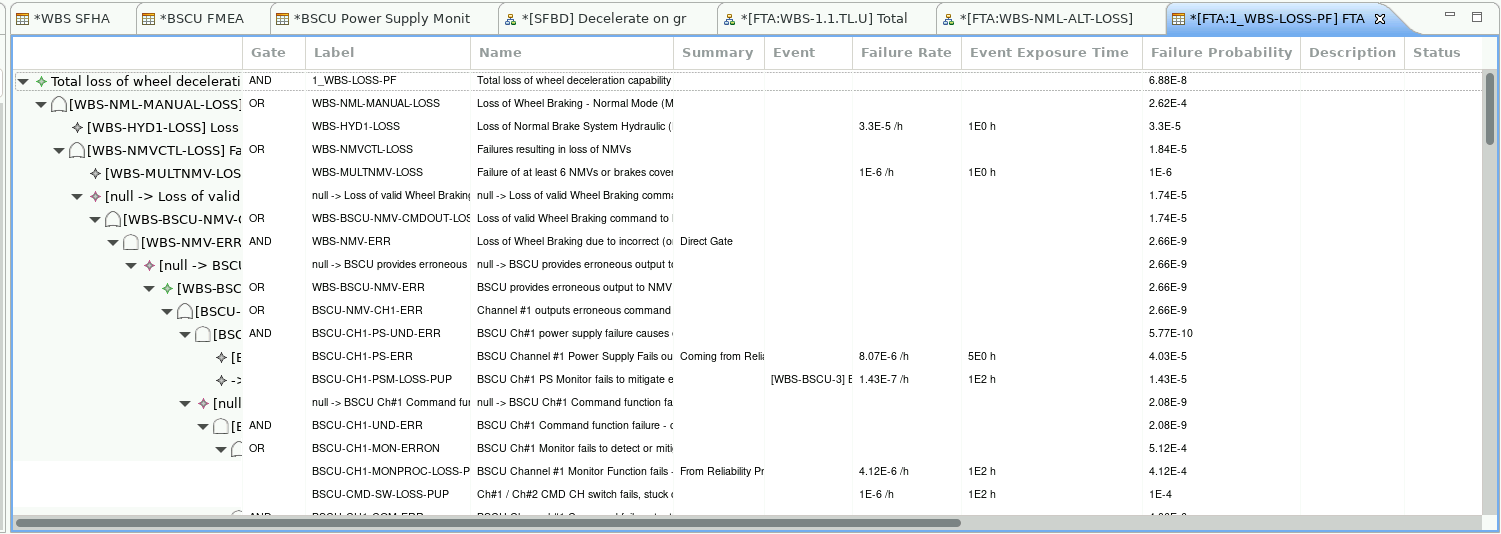Click the Gate column header
The height and width of the screenshot is (534, 1501).
coord(273,53)
